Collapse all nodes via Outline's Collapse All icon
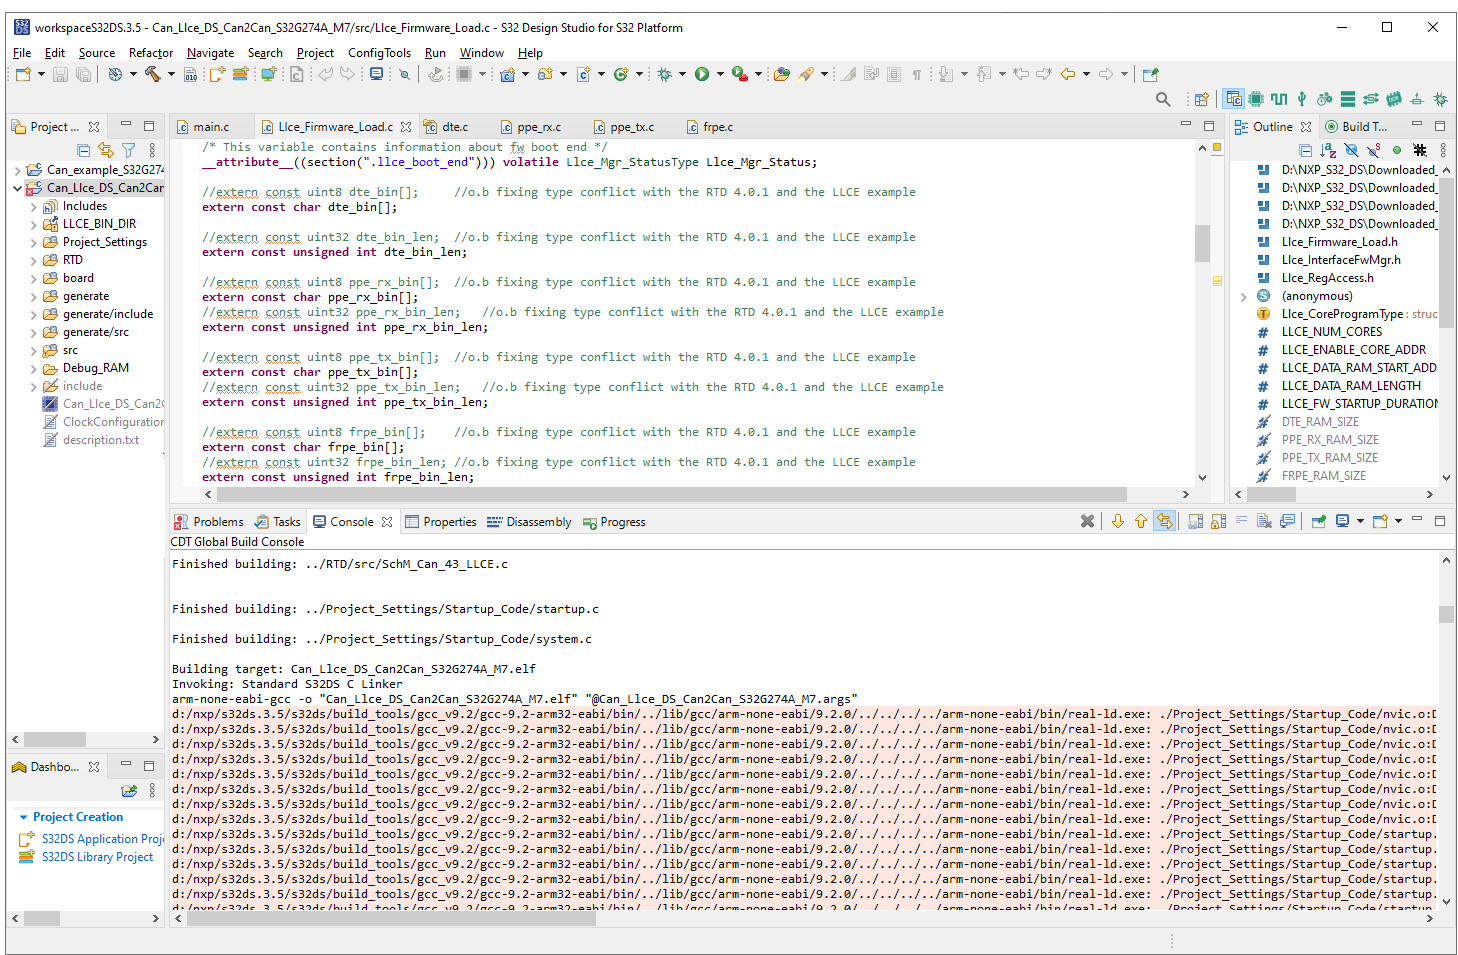1458x955 pixels. [1306, 150]
